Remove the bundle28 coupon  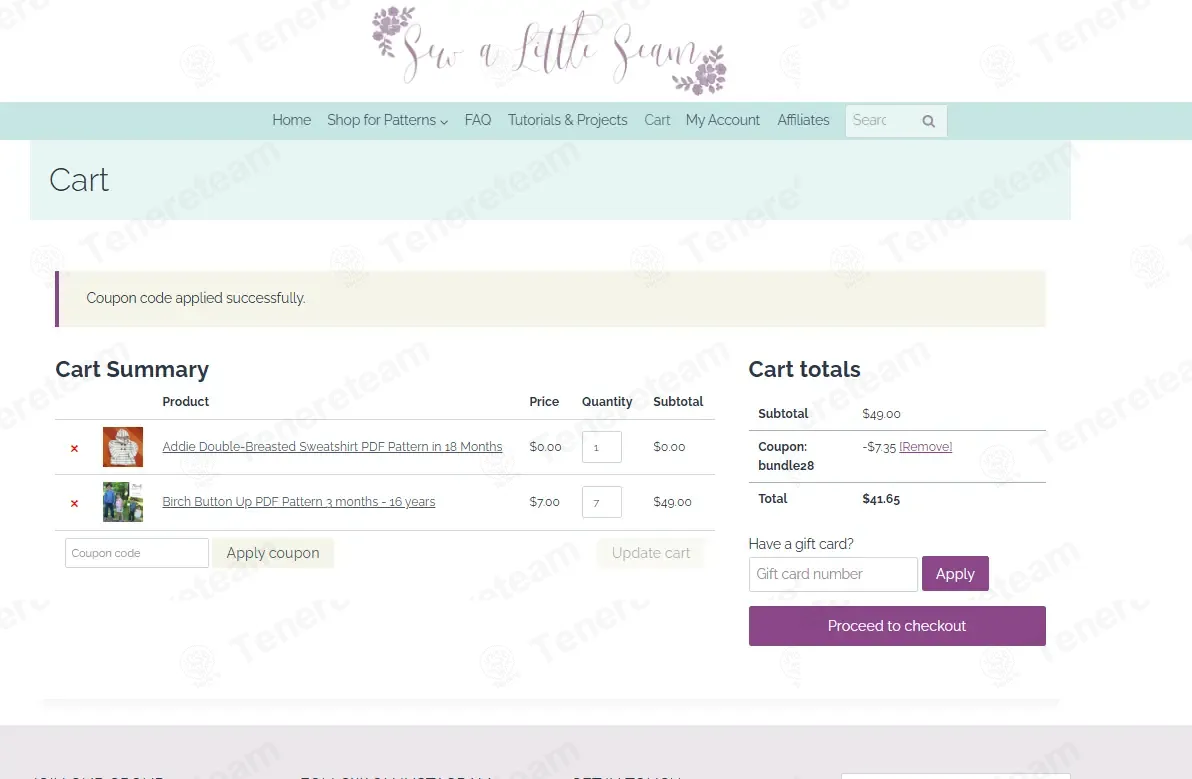point(925,447)
